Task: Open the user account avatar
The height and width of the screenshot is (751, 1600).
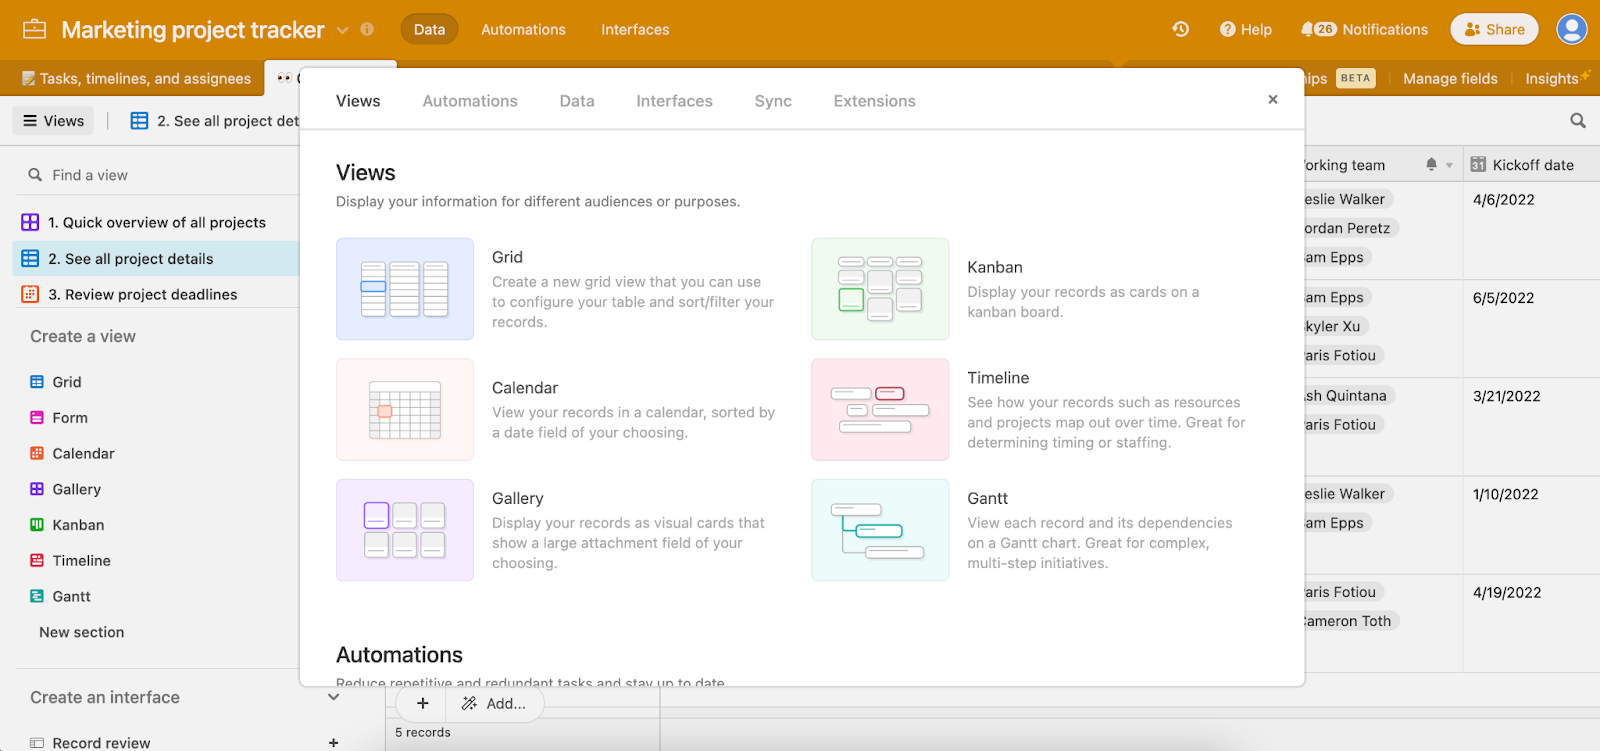Action: click(x=1572, y=29)
